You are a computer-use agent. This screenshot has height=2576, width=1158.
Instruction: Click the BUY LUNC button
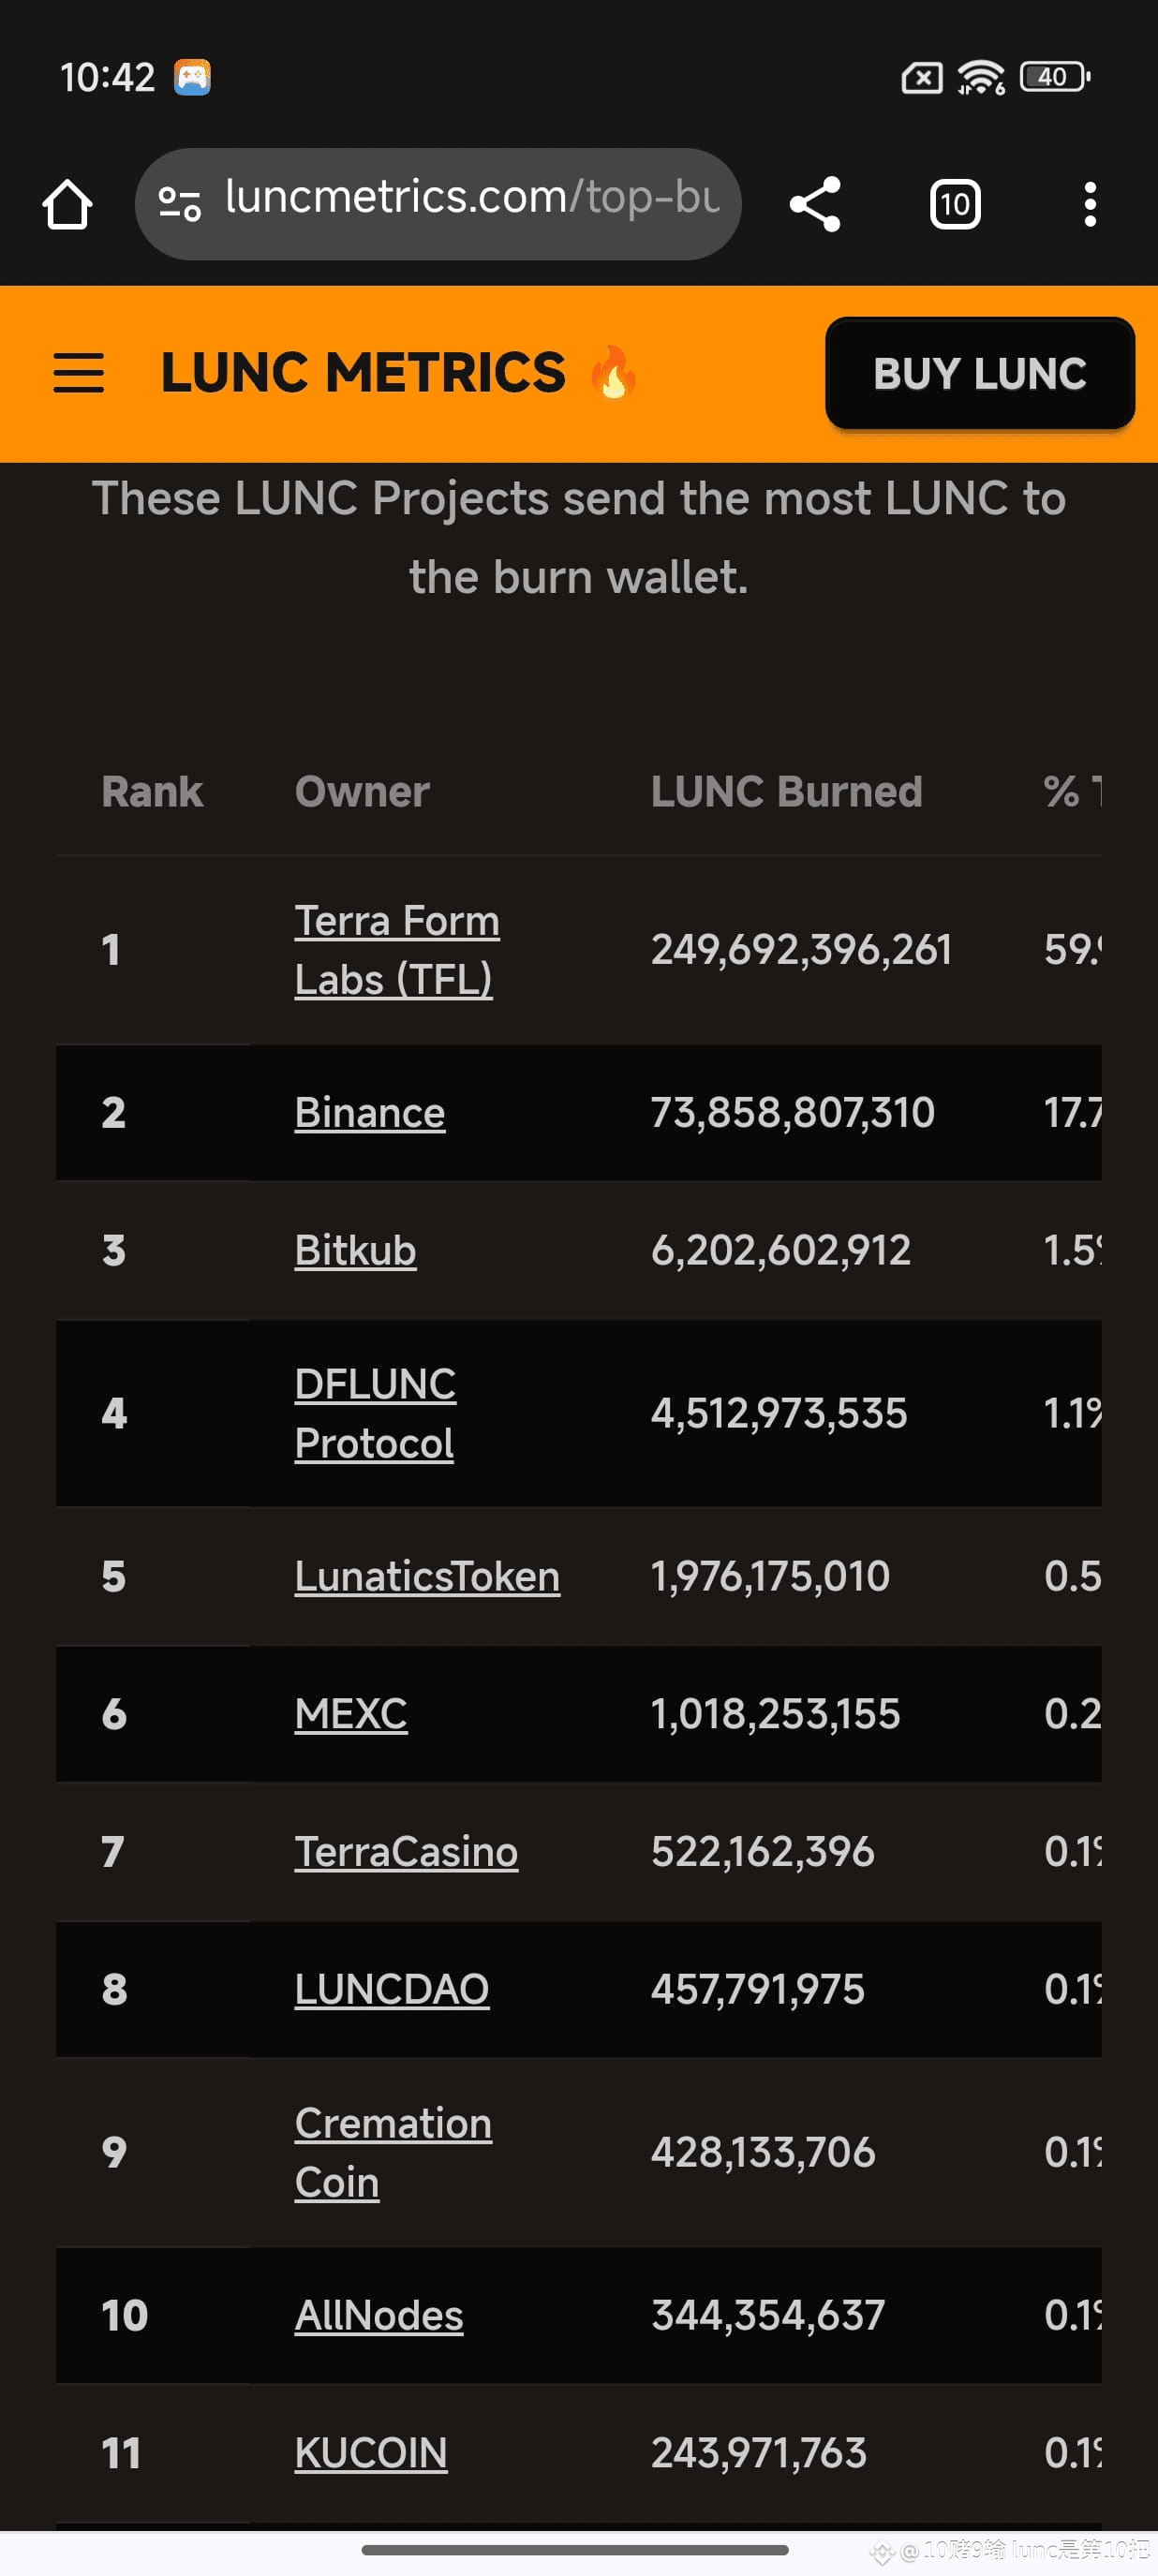979,373
